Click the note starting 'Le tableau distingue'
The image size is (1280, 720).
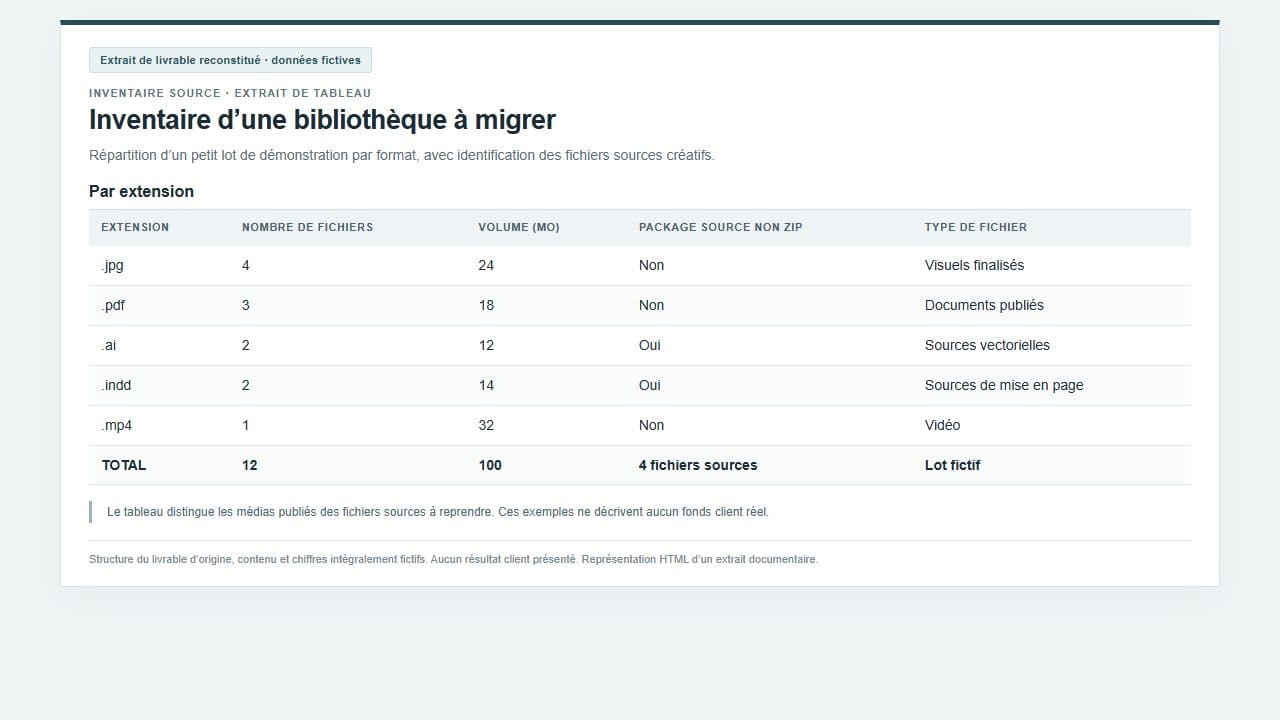438,512
